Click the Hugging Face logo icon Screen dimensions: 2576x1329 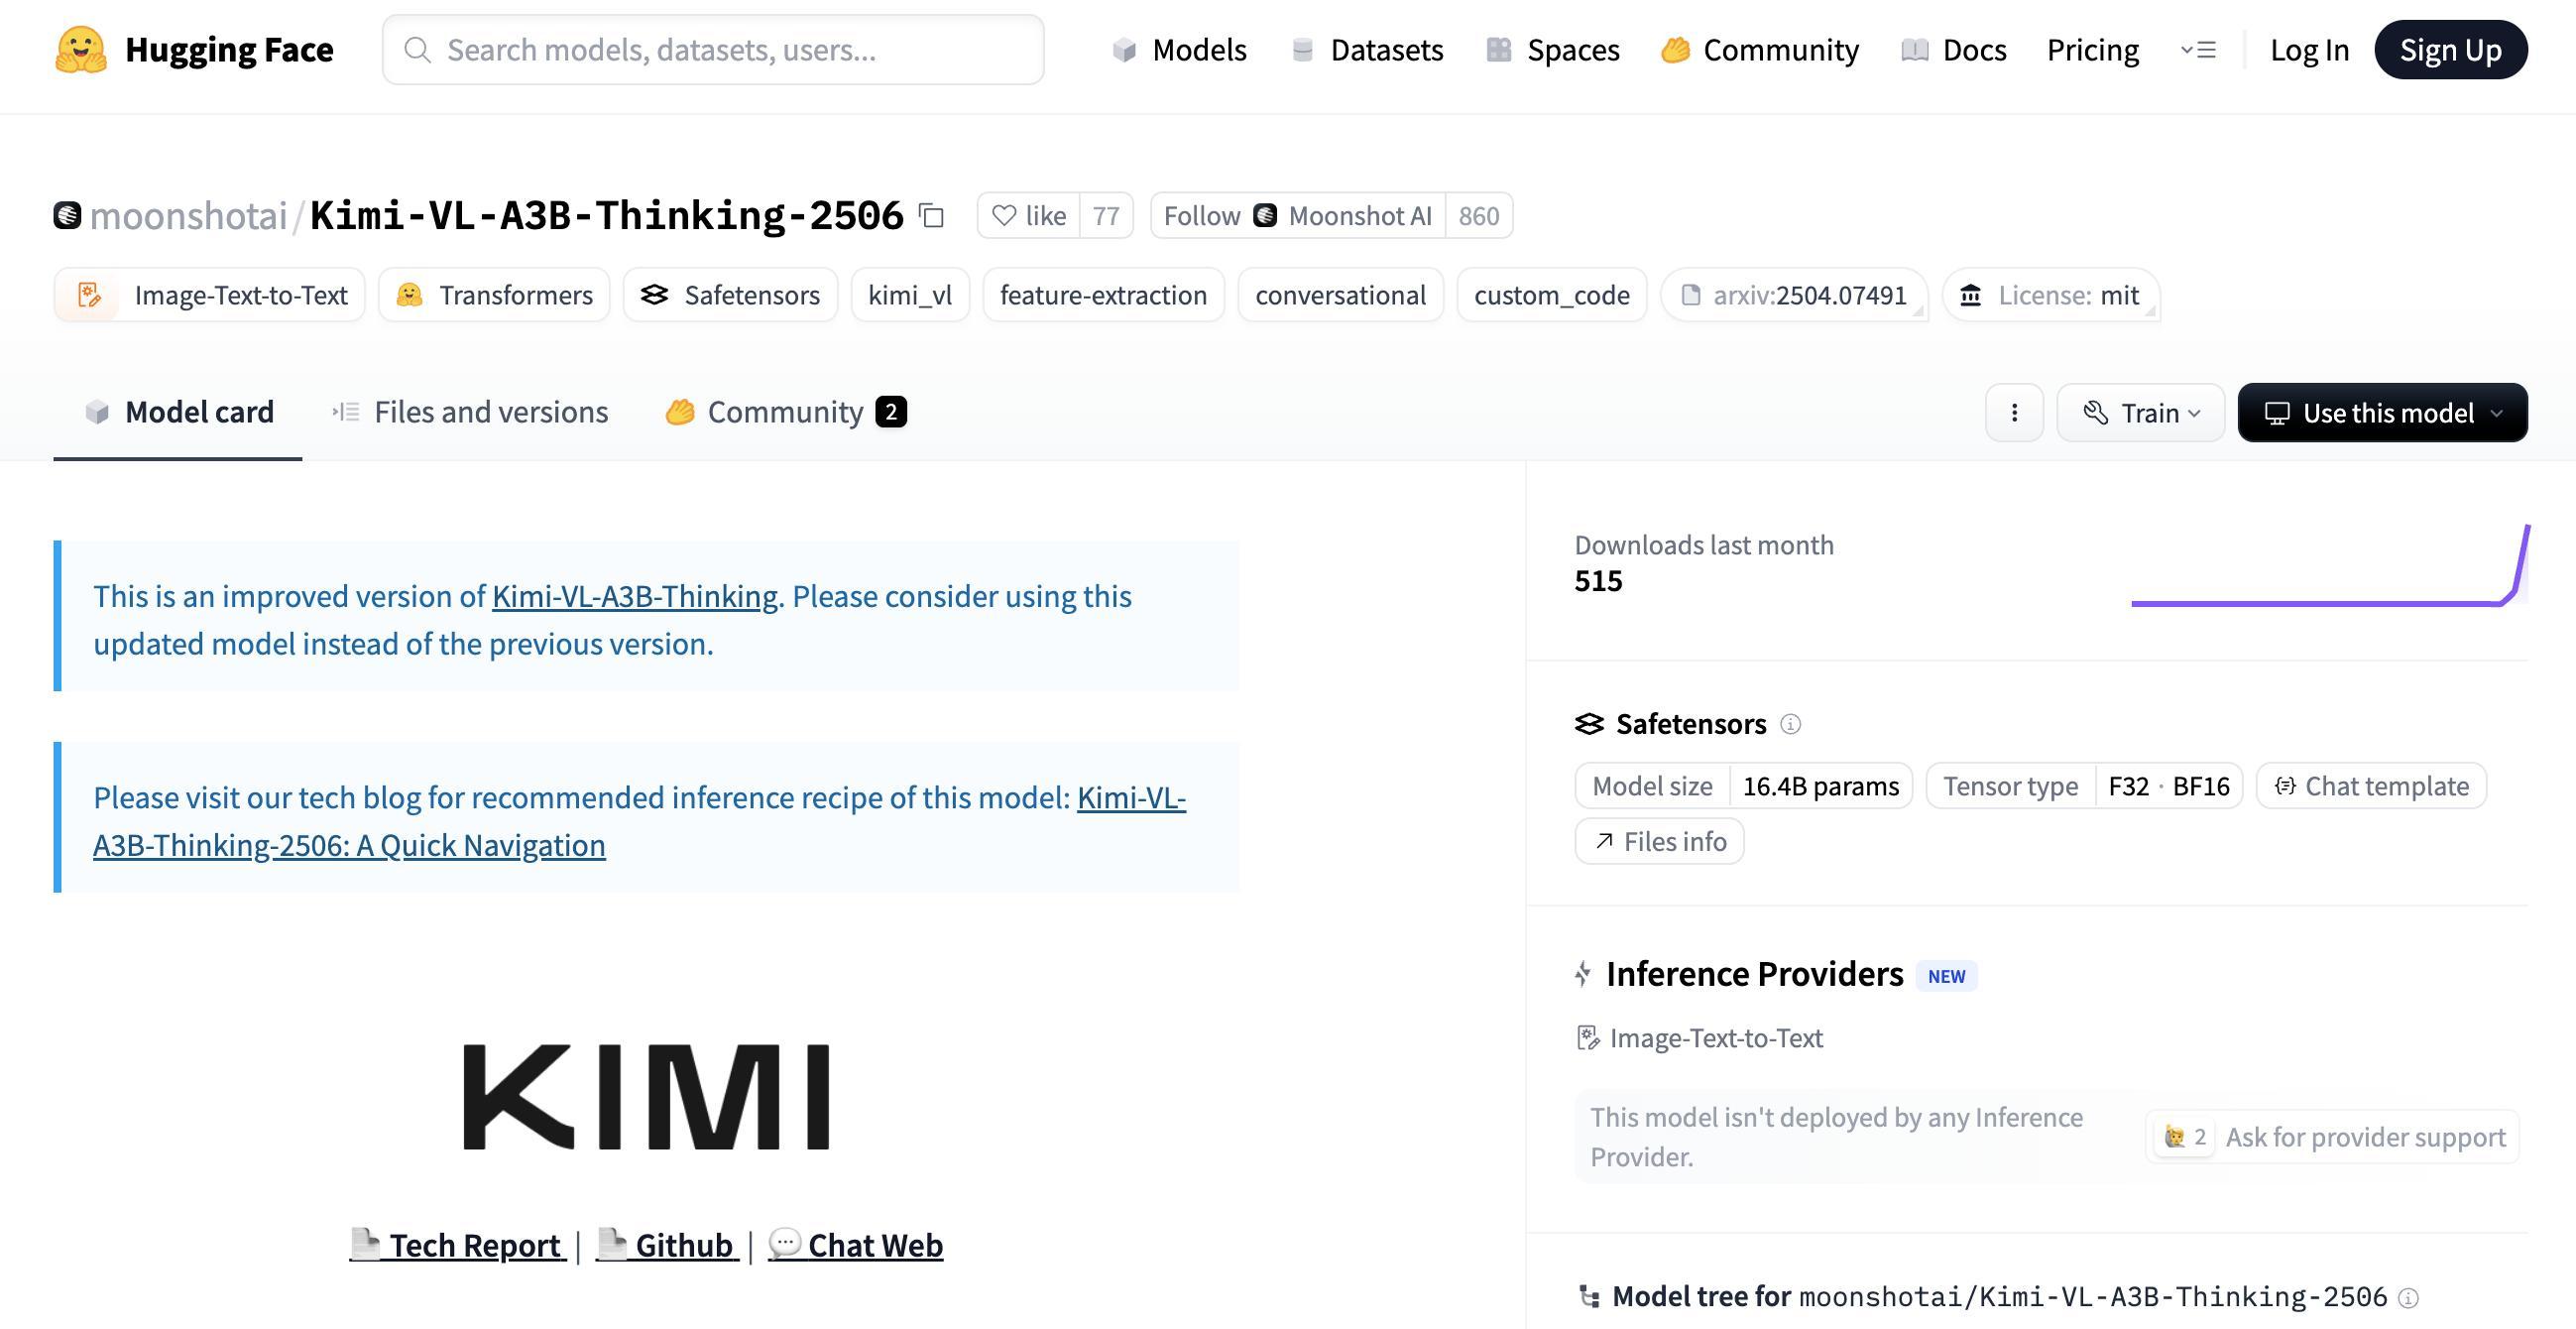81,50
